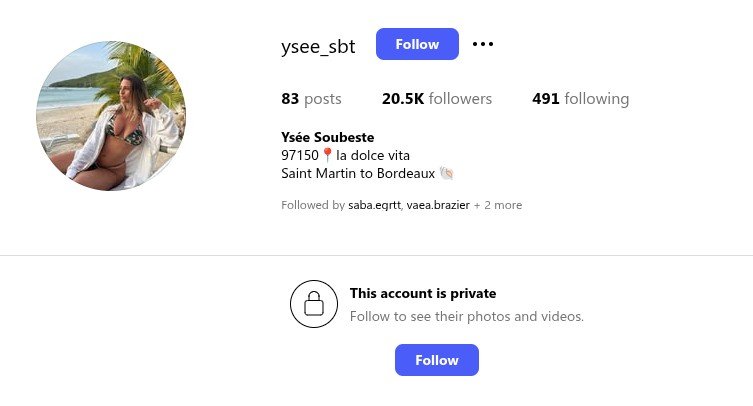Visit the vaea.brazier profile link
753x406 pixels.
pos(438,205)
